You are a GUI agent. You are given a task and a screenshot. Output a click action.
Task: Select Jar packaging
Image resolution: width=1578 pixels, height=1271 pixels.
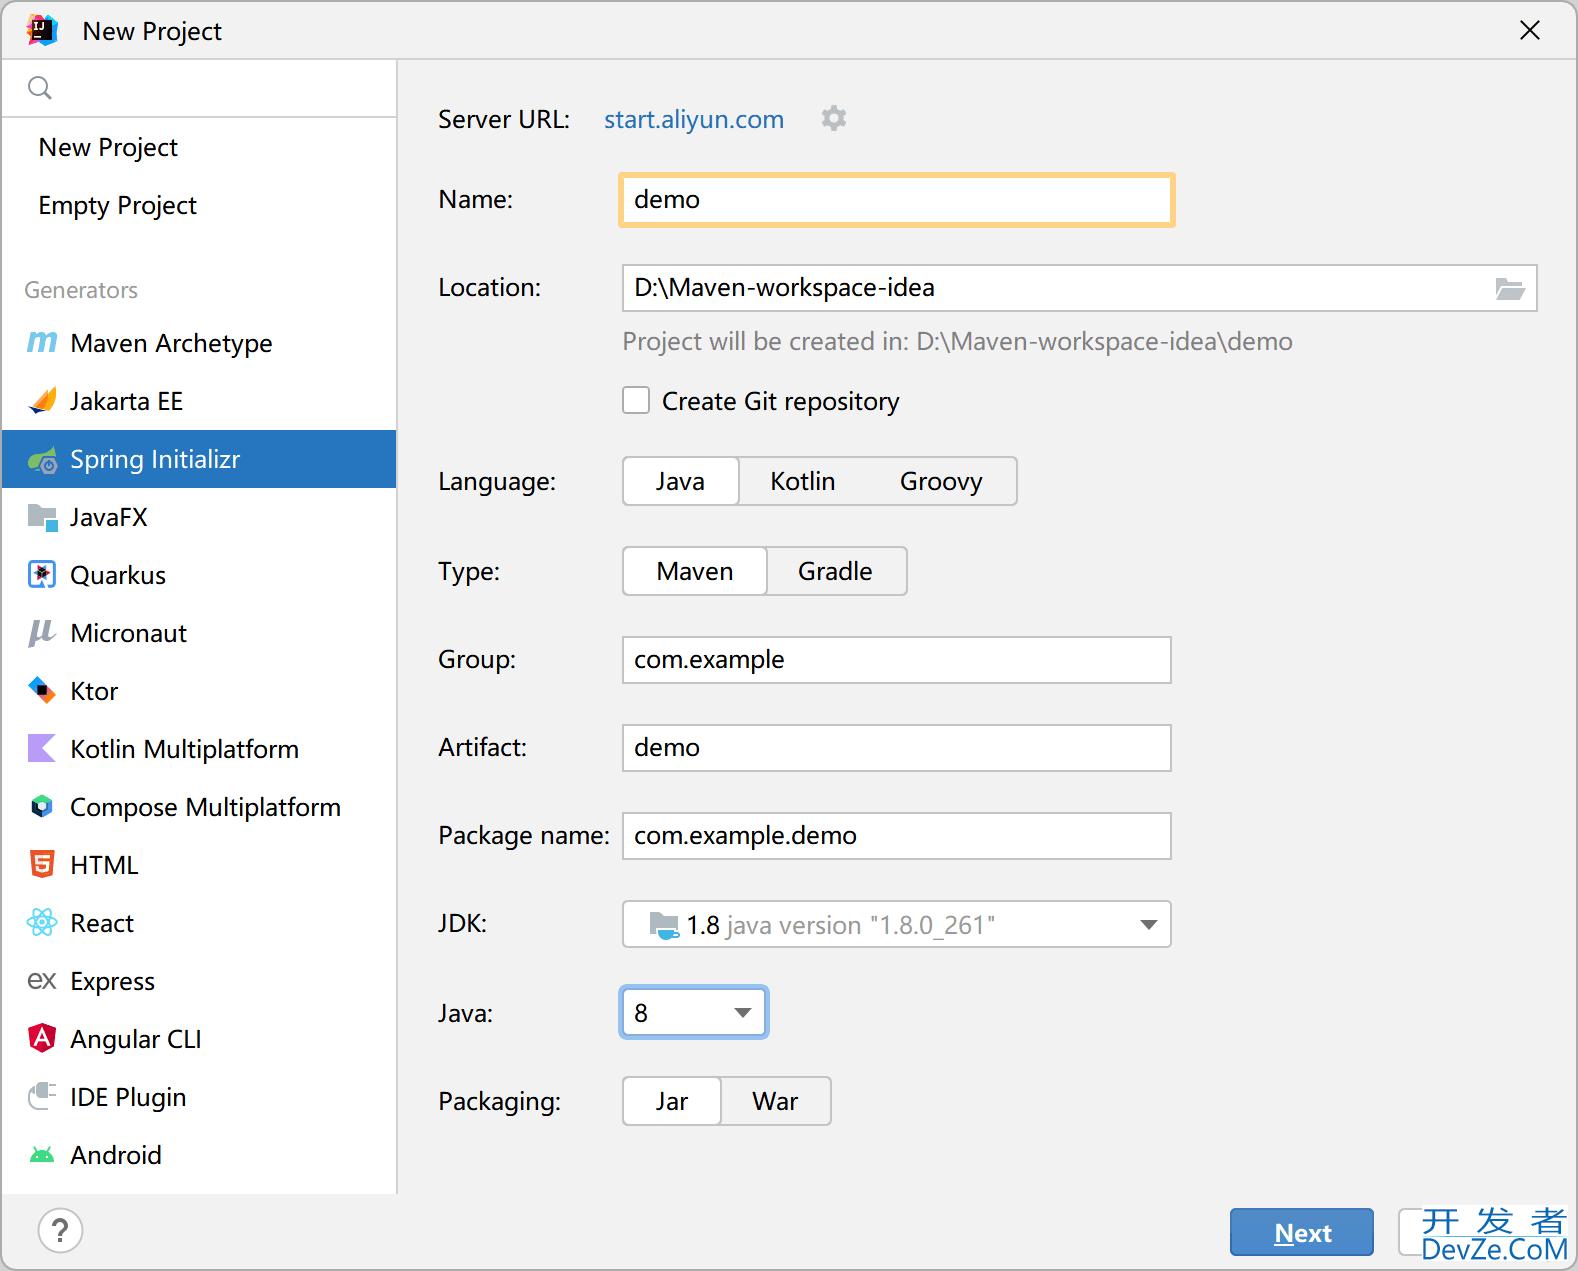pos(672,1101)
